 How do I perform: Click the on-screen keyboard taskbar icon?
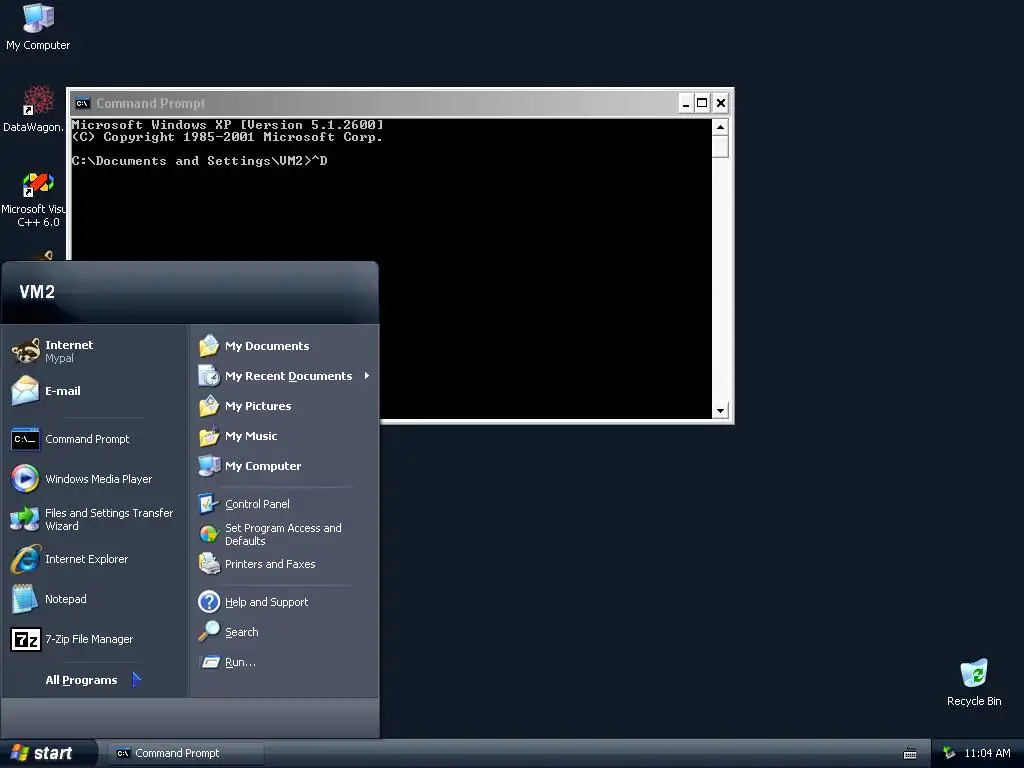click(x=910, y=754)
